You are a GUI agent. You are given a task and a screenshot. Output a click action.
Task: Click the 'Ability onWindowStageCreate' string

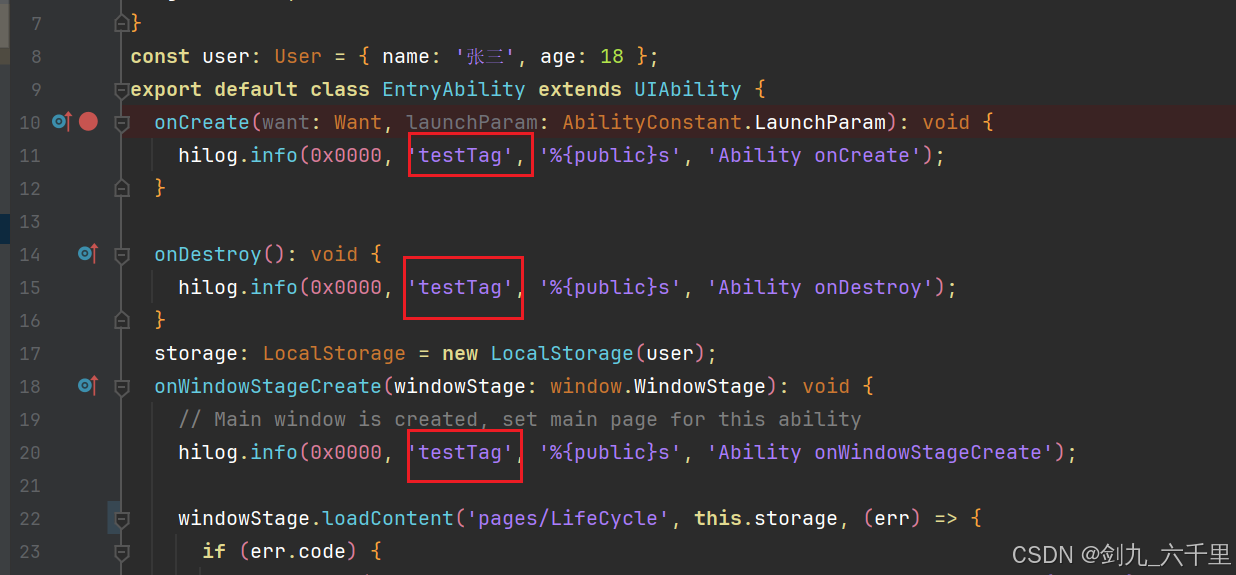pyautogui.click(x=880, y=452)
